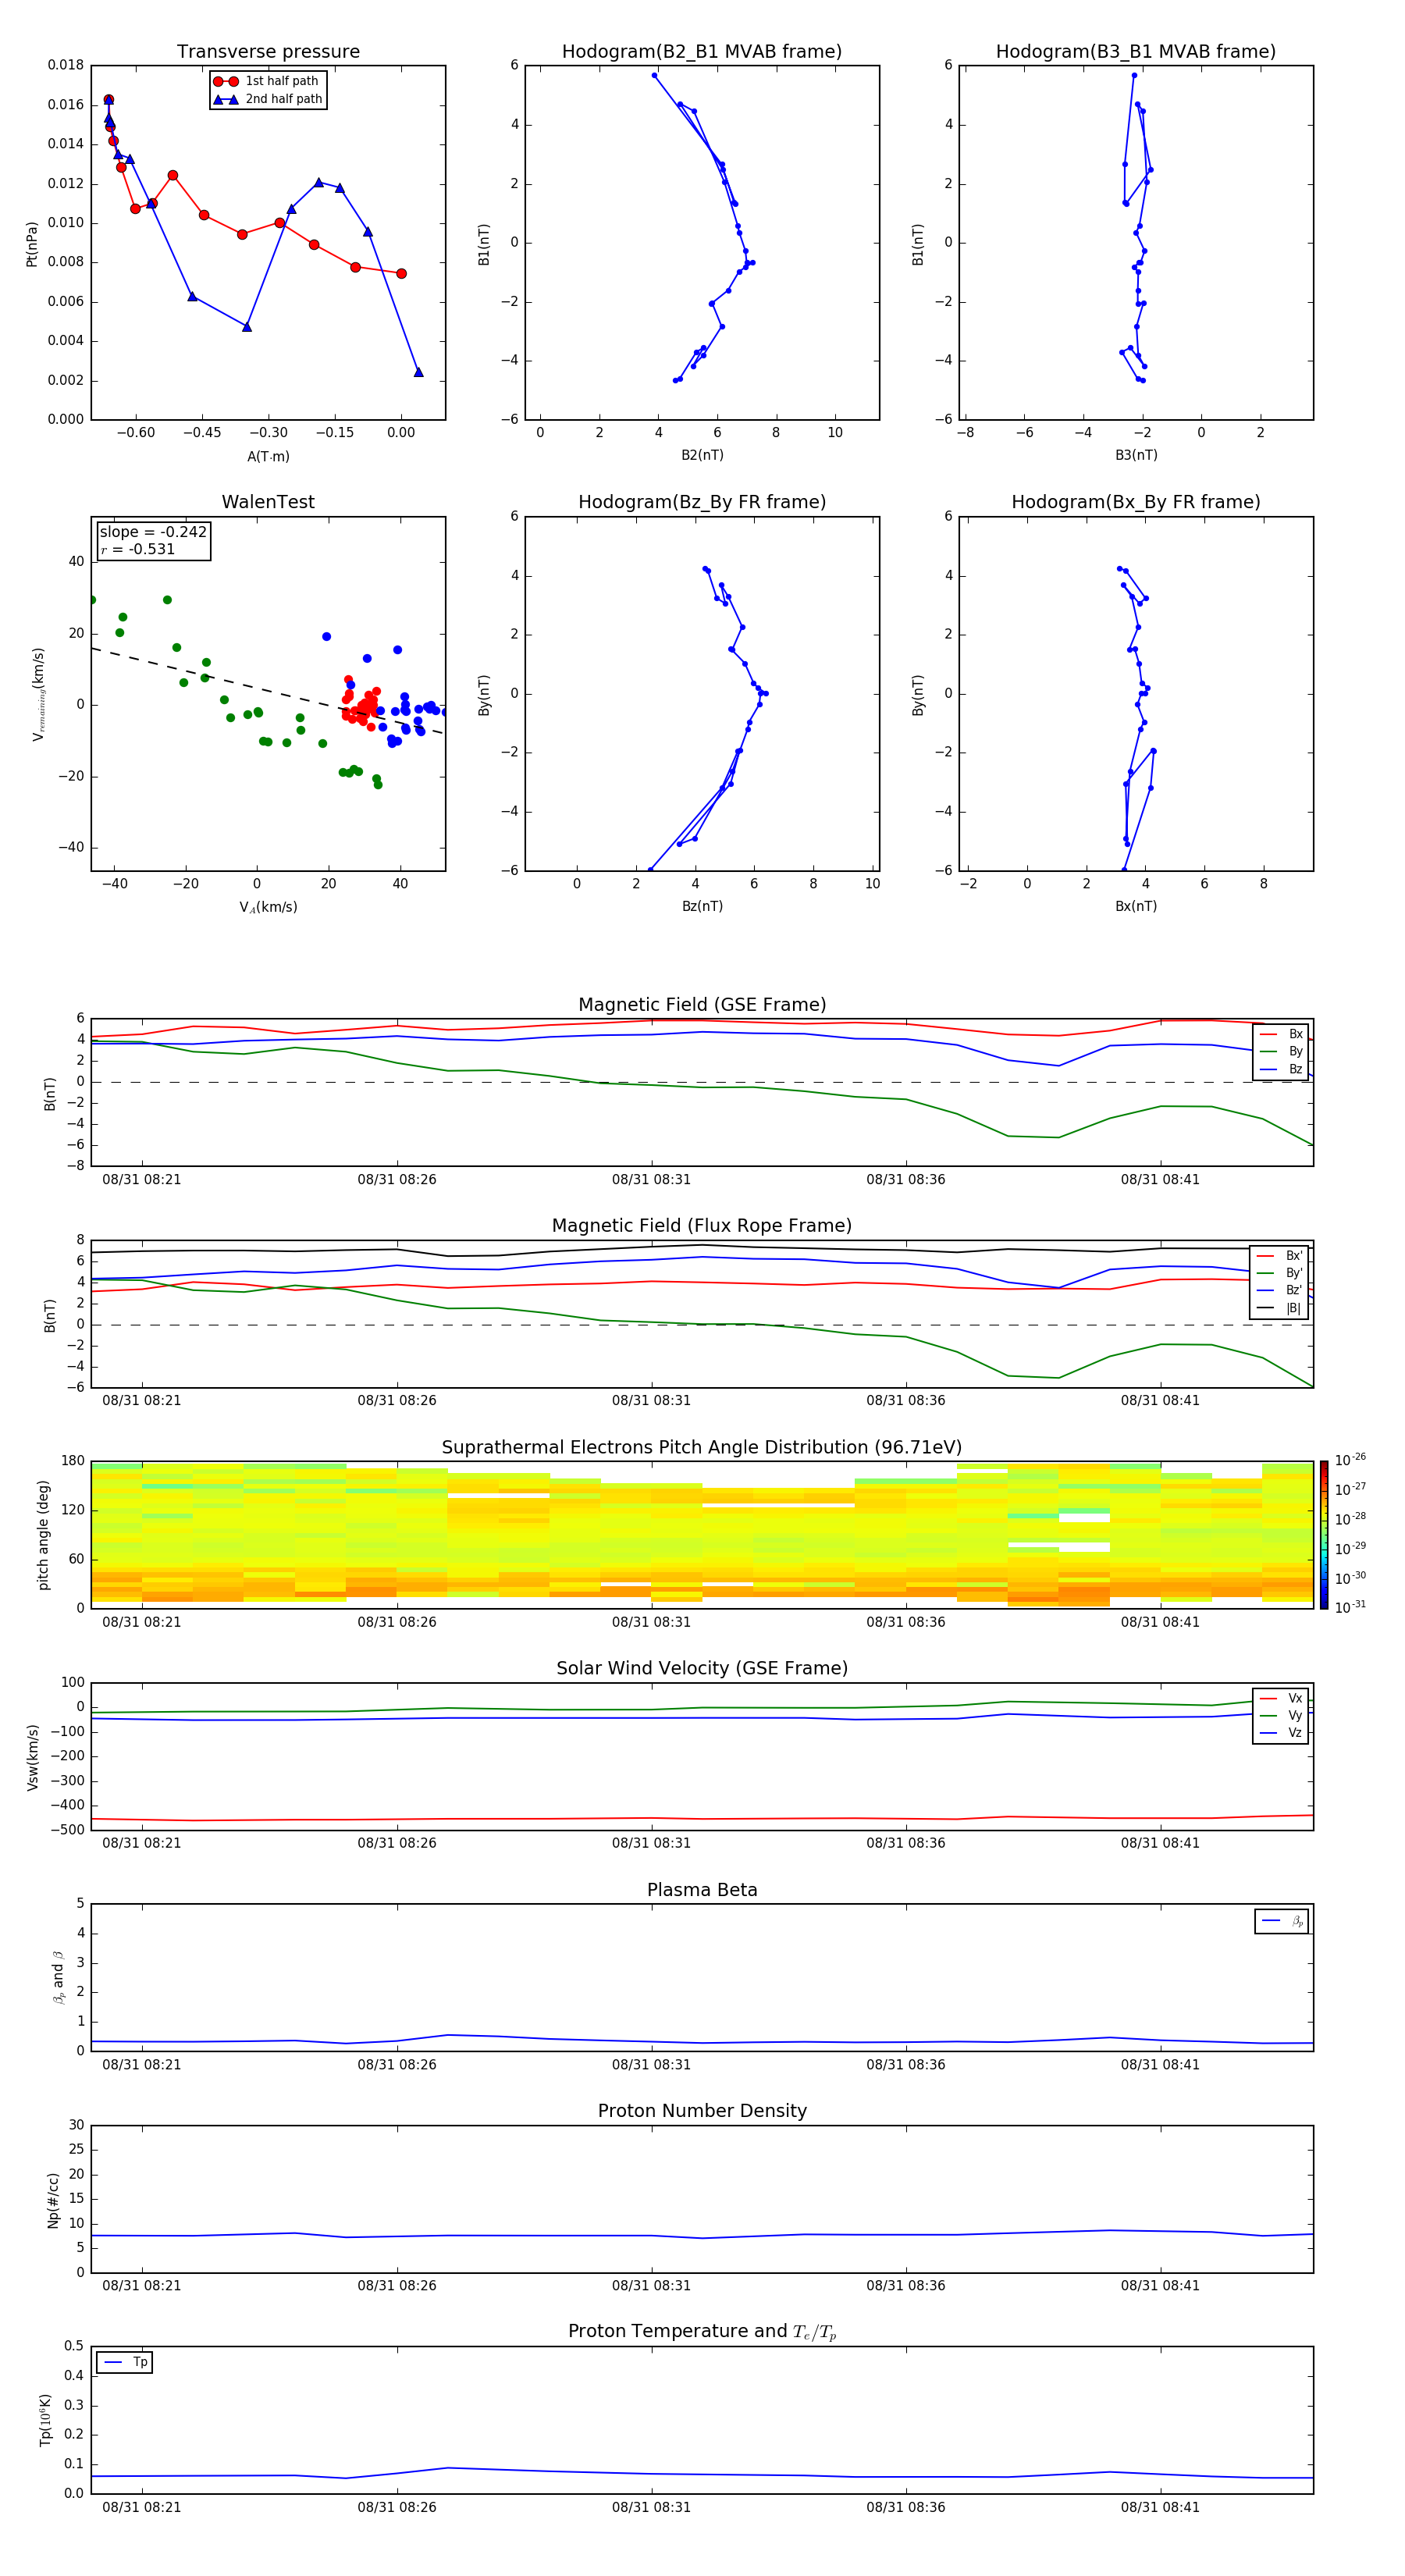This screenshot has height=2576, width=1405.
Task: Click the 'B2(nT)' axis label
Action: 702,455
